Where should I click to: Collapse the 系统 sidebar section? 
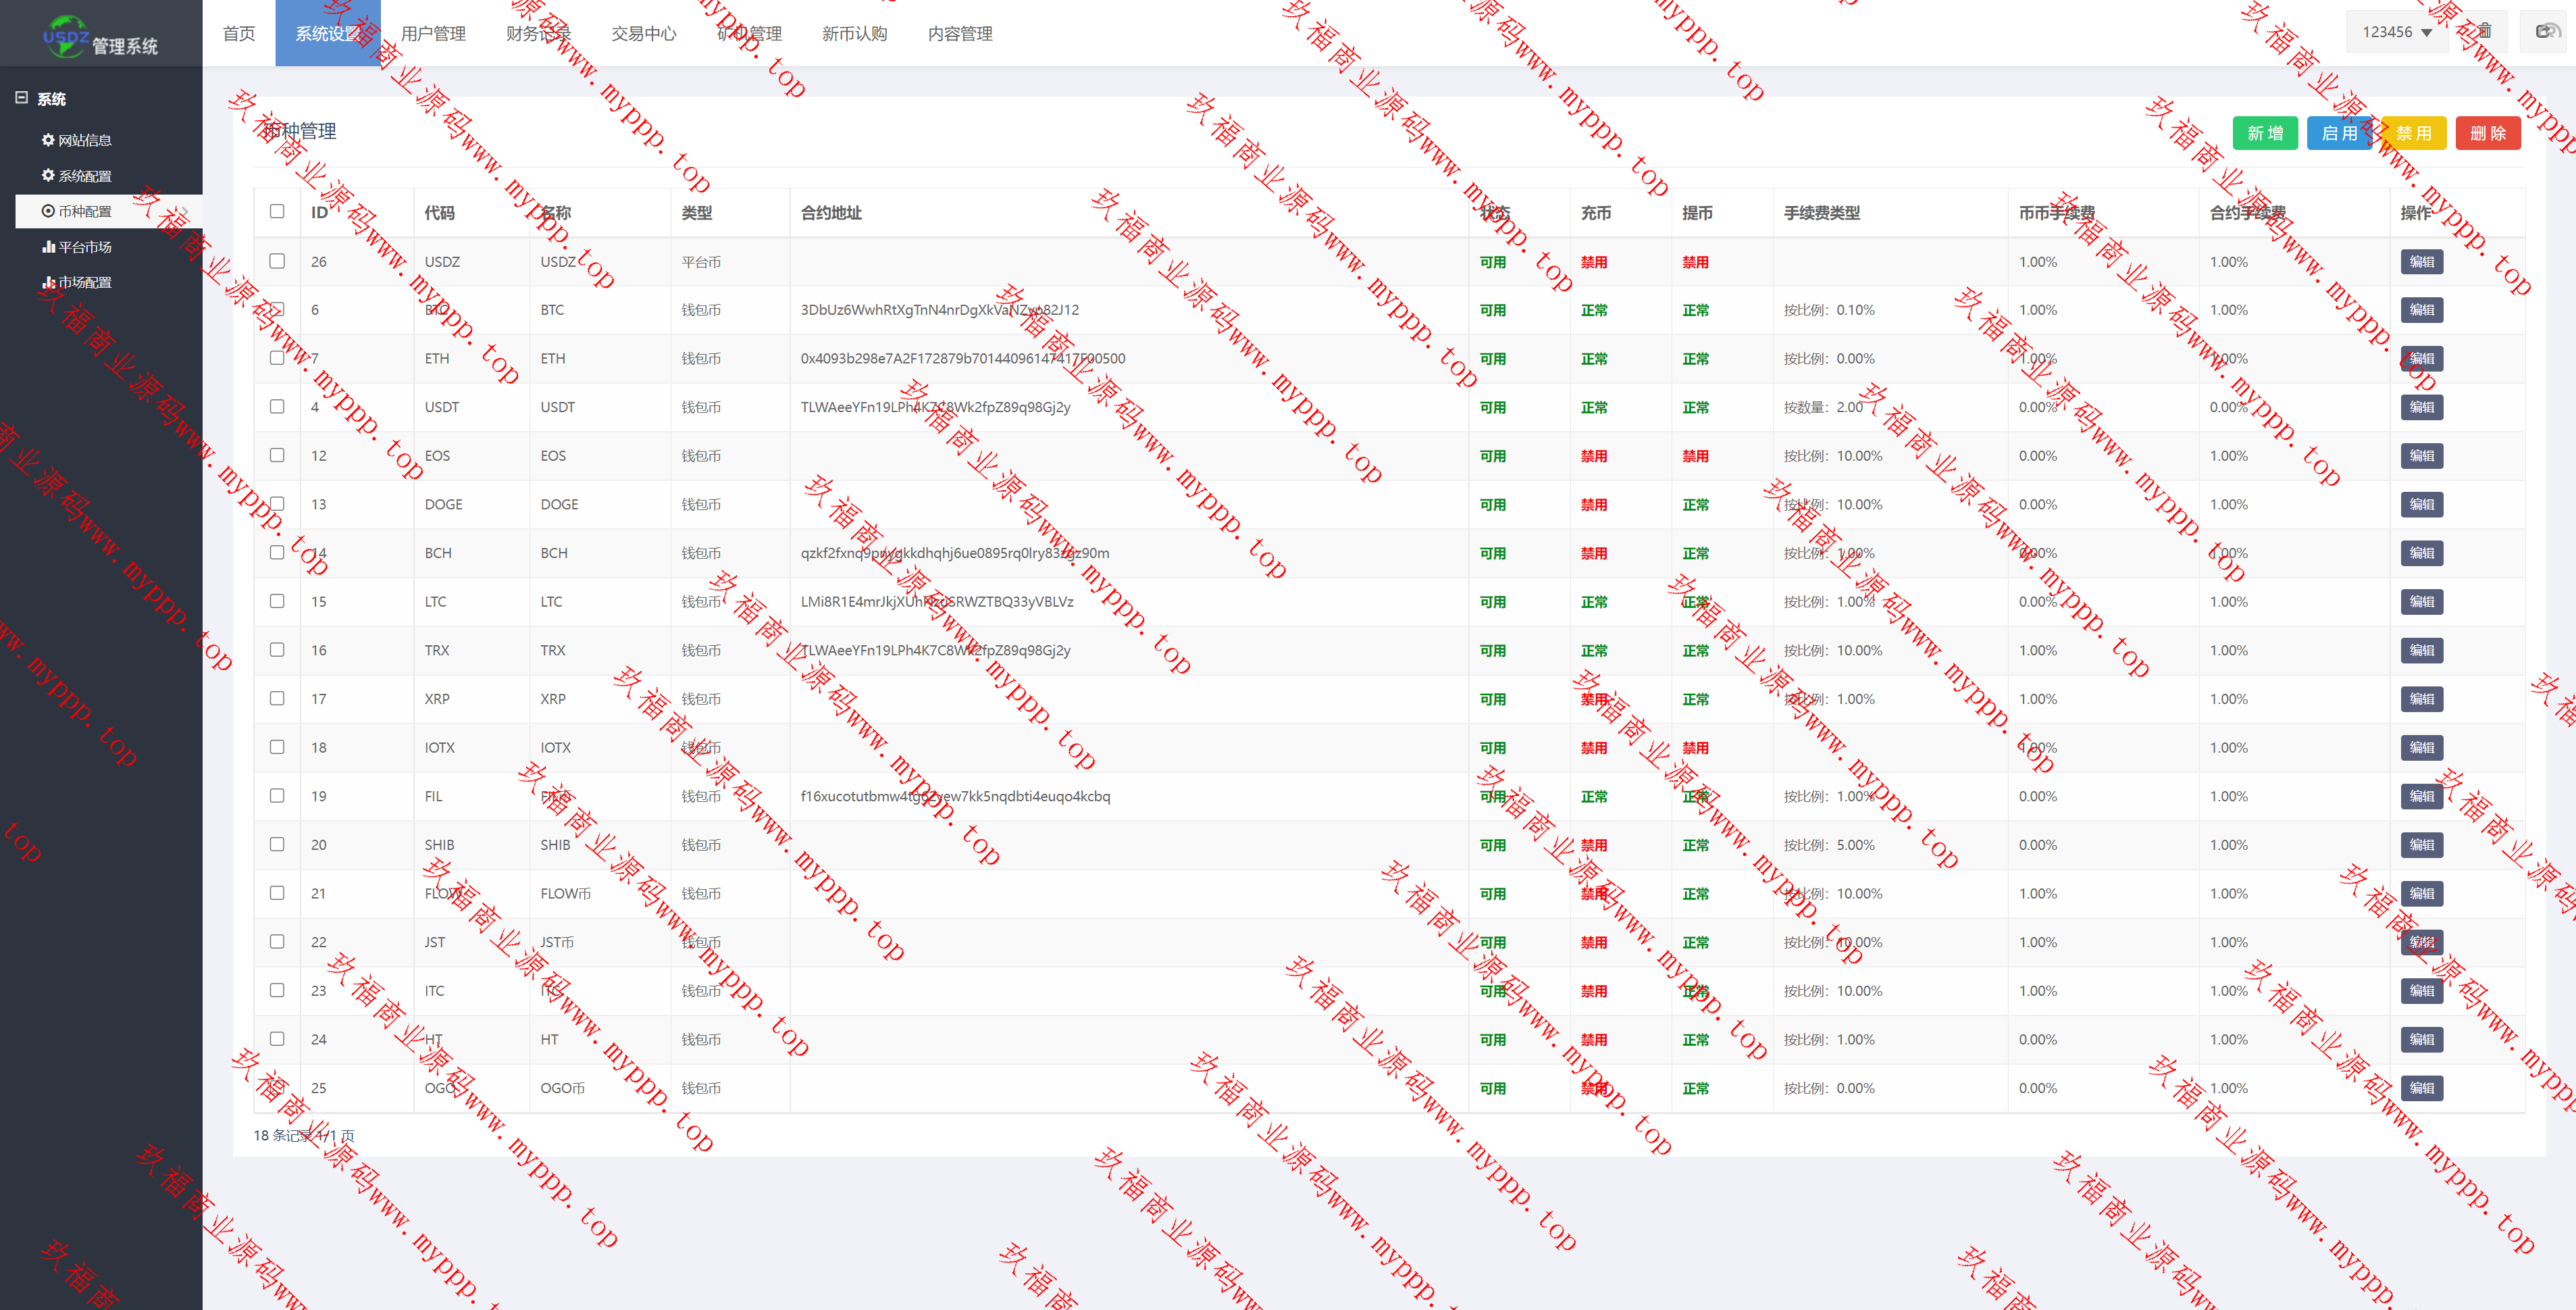[21, 98]
